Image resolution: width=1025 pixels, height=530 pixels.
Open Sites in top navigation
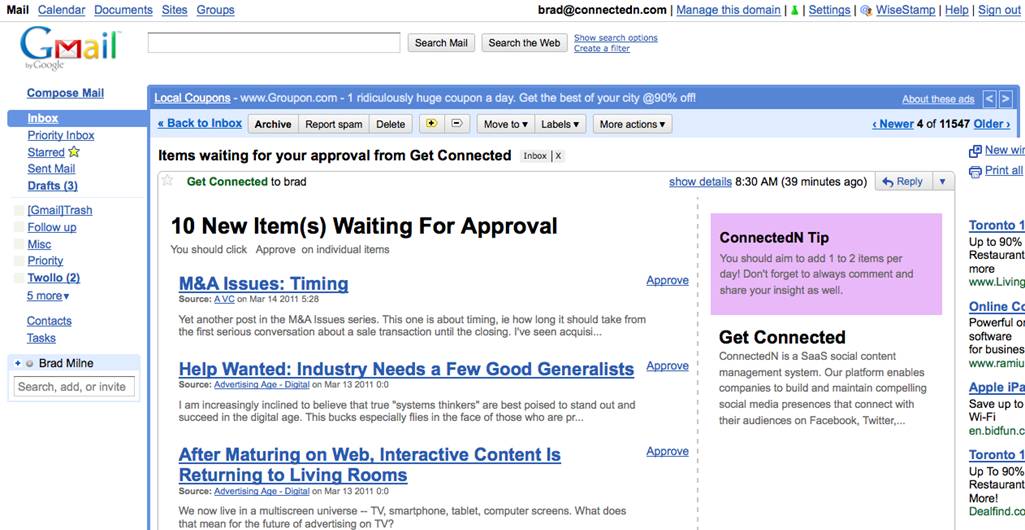click(x=175, y=10)
